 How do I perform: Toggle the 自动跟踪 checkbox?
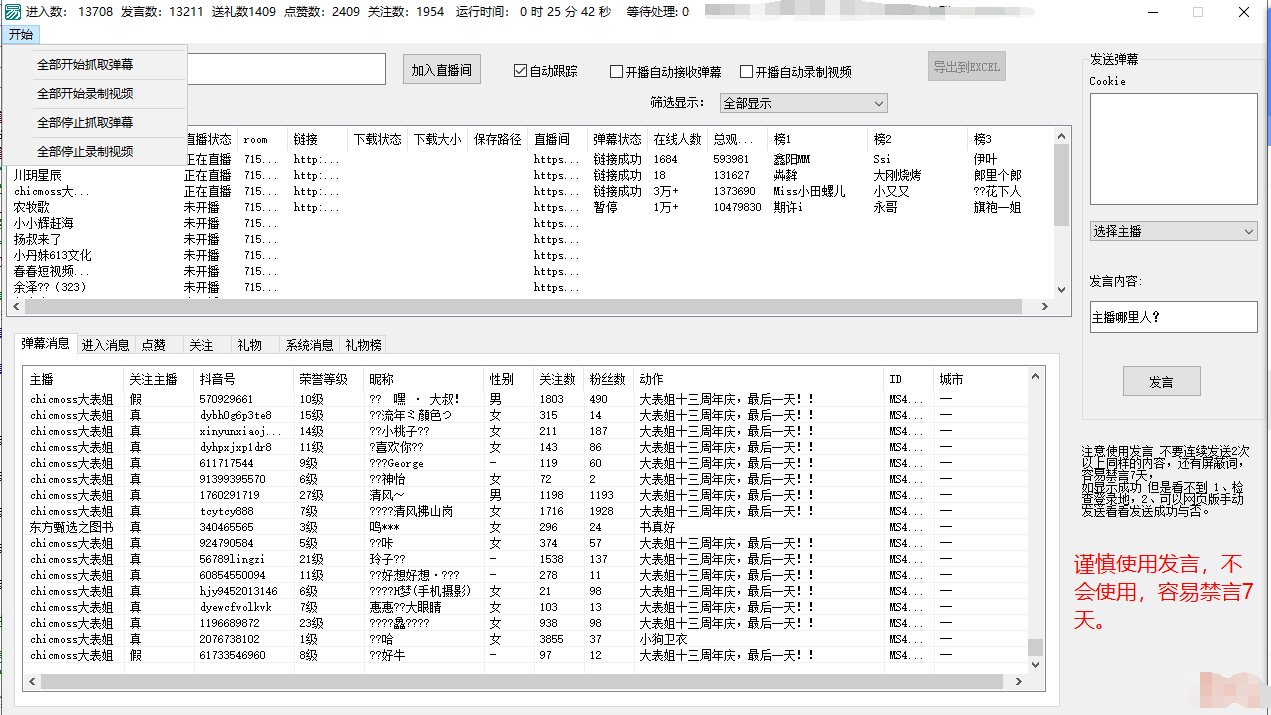[545, 72]
